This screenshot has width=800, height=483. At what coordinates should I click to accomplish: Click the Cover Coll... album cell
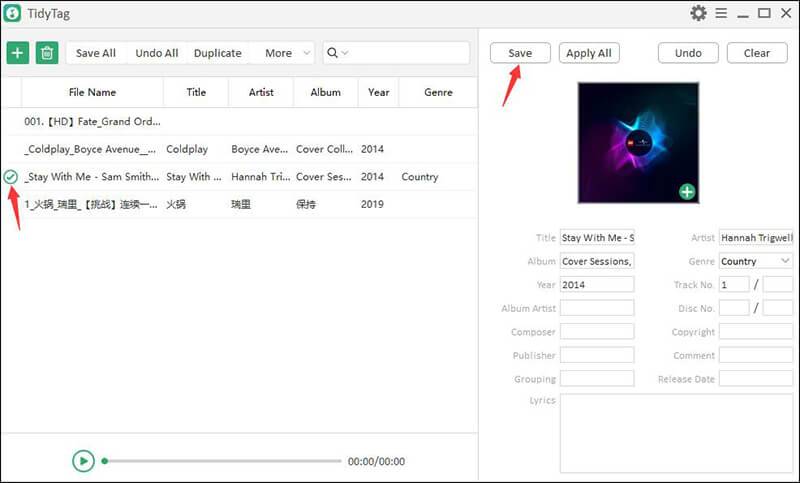click(324, 149)
